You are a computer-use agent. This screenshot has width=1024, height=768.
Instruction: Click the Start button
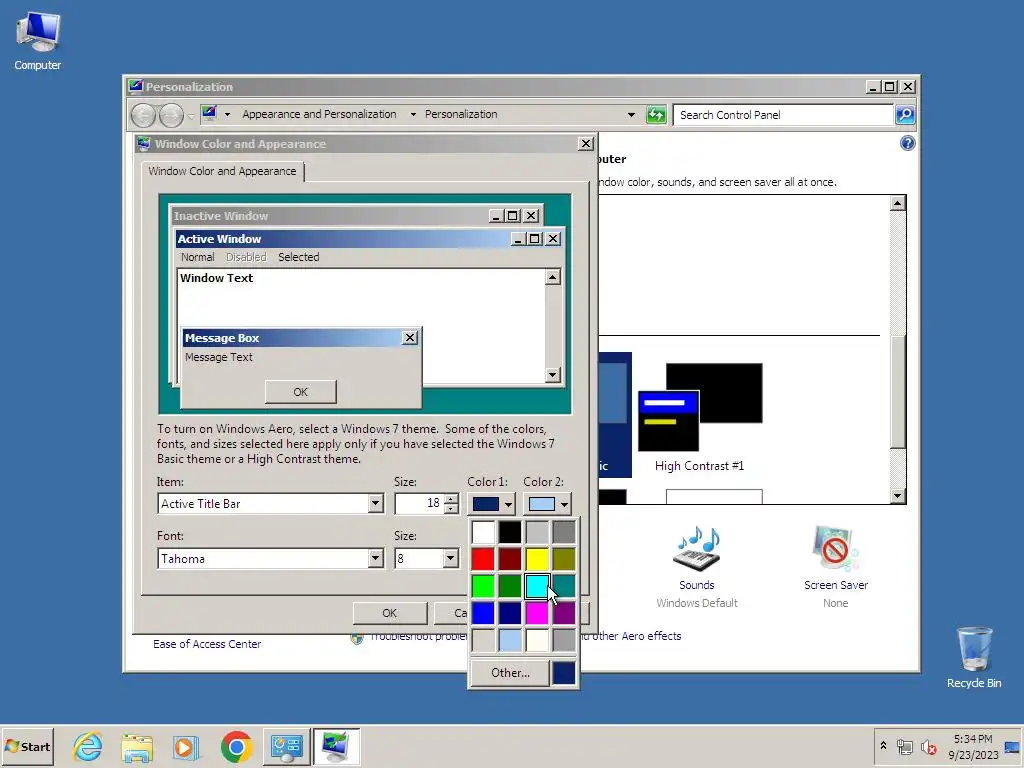27,746
